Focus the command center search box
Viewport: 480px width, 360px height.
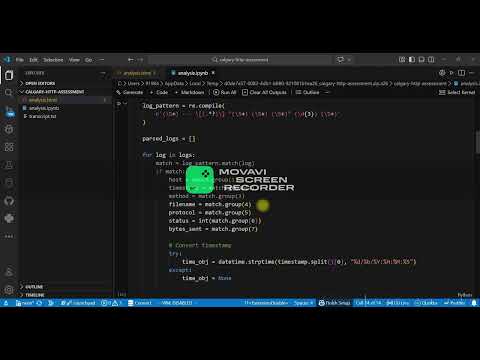click(x=240, y=60)
